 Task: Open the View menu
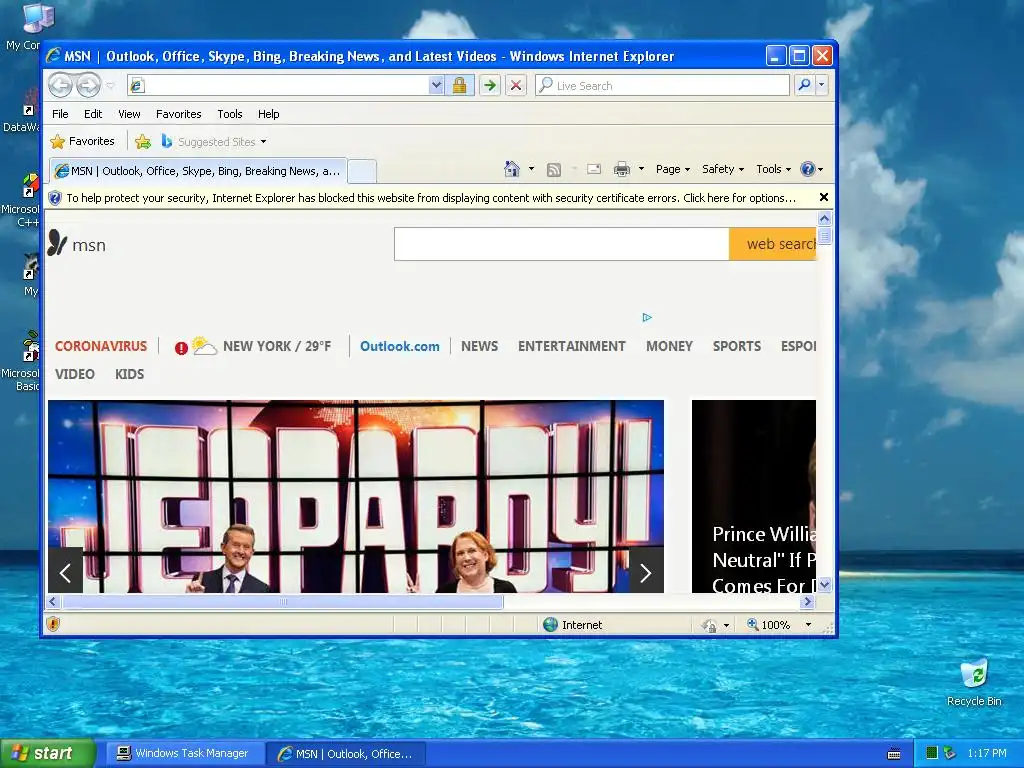click(x=129, y=114)
